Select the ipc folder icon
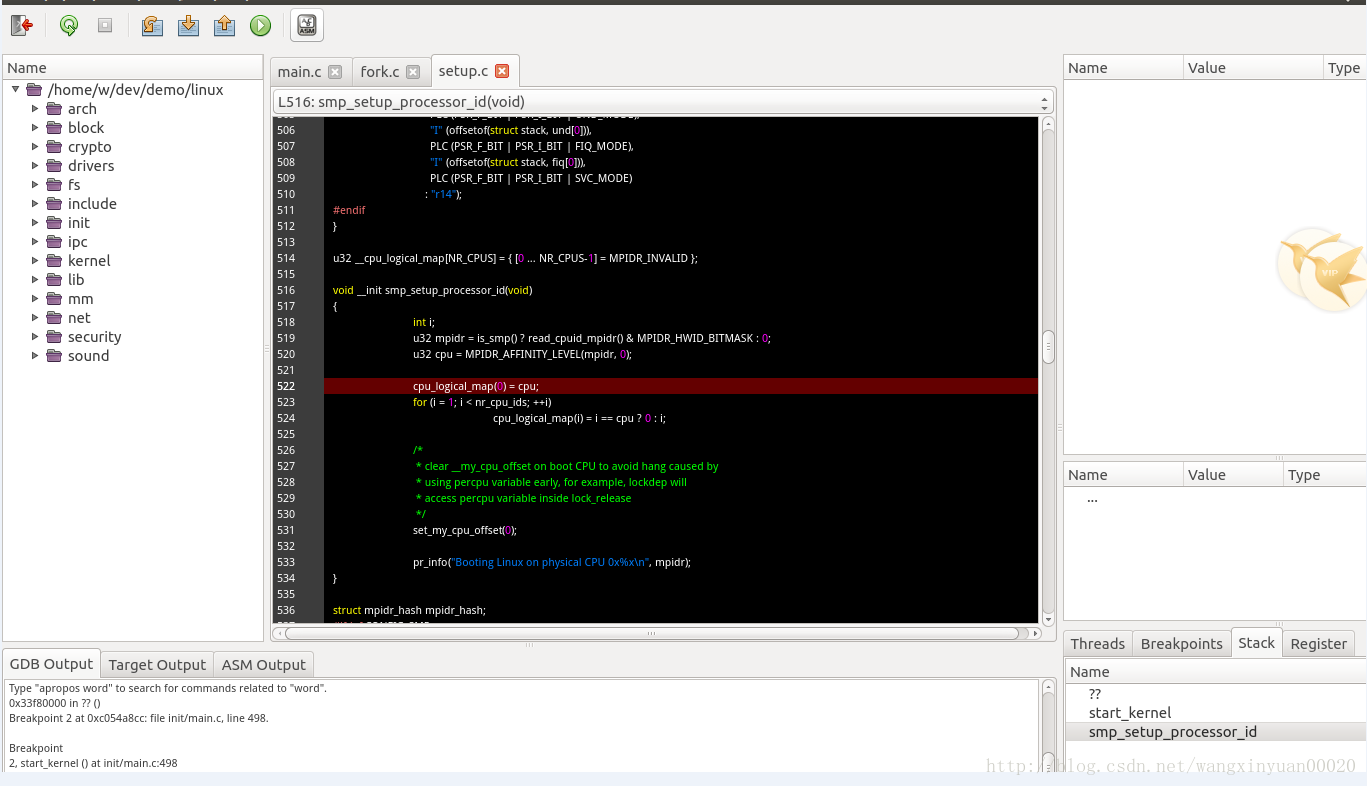This screenshot has width=1367, height=786. pos(54,242)
